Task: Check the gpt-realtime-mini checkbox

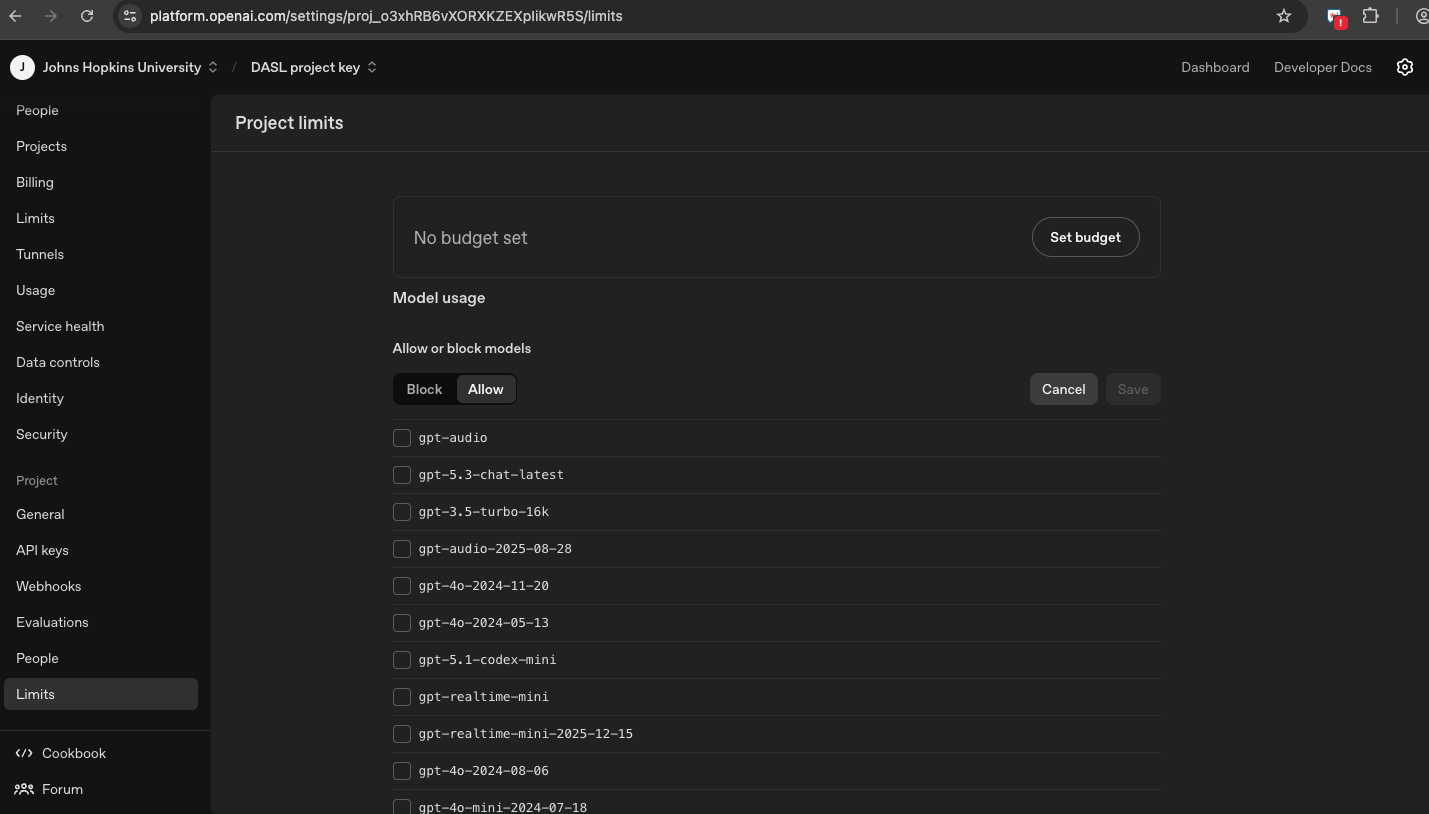Action: tap(402, 697)
